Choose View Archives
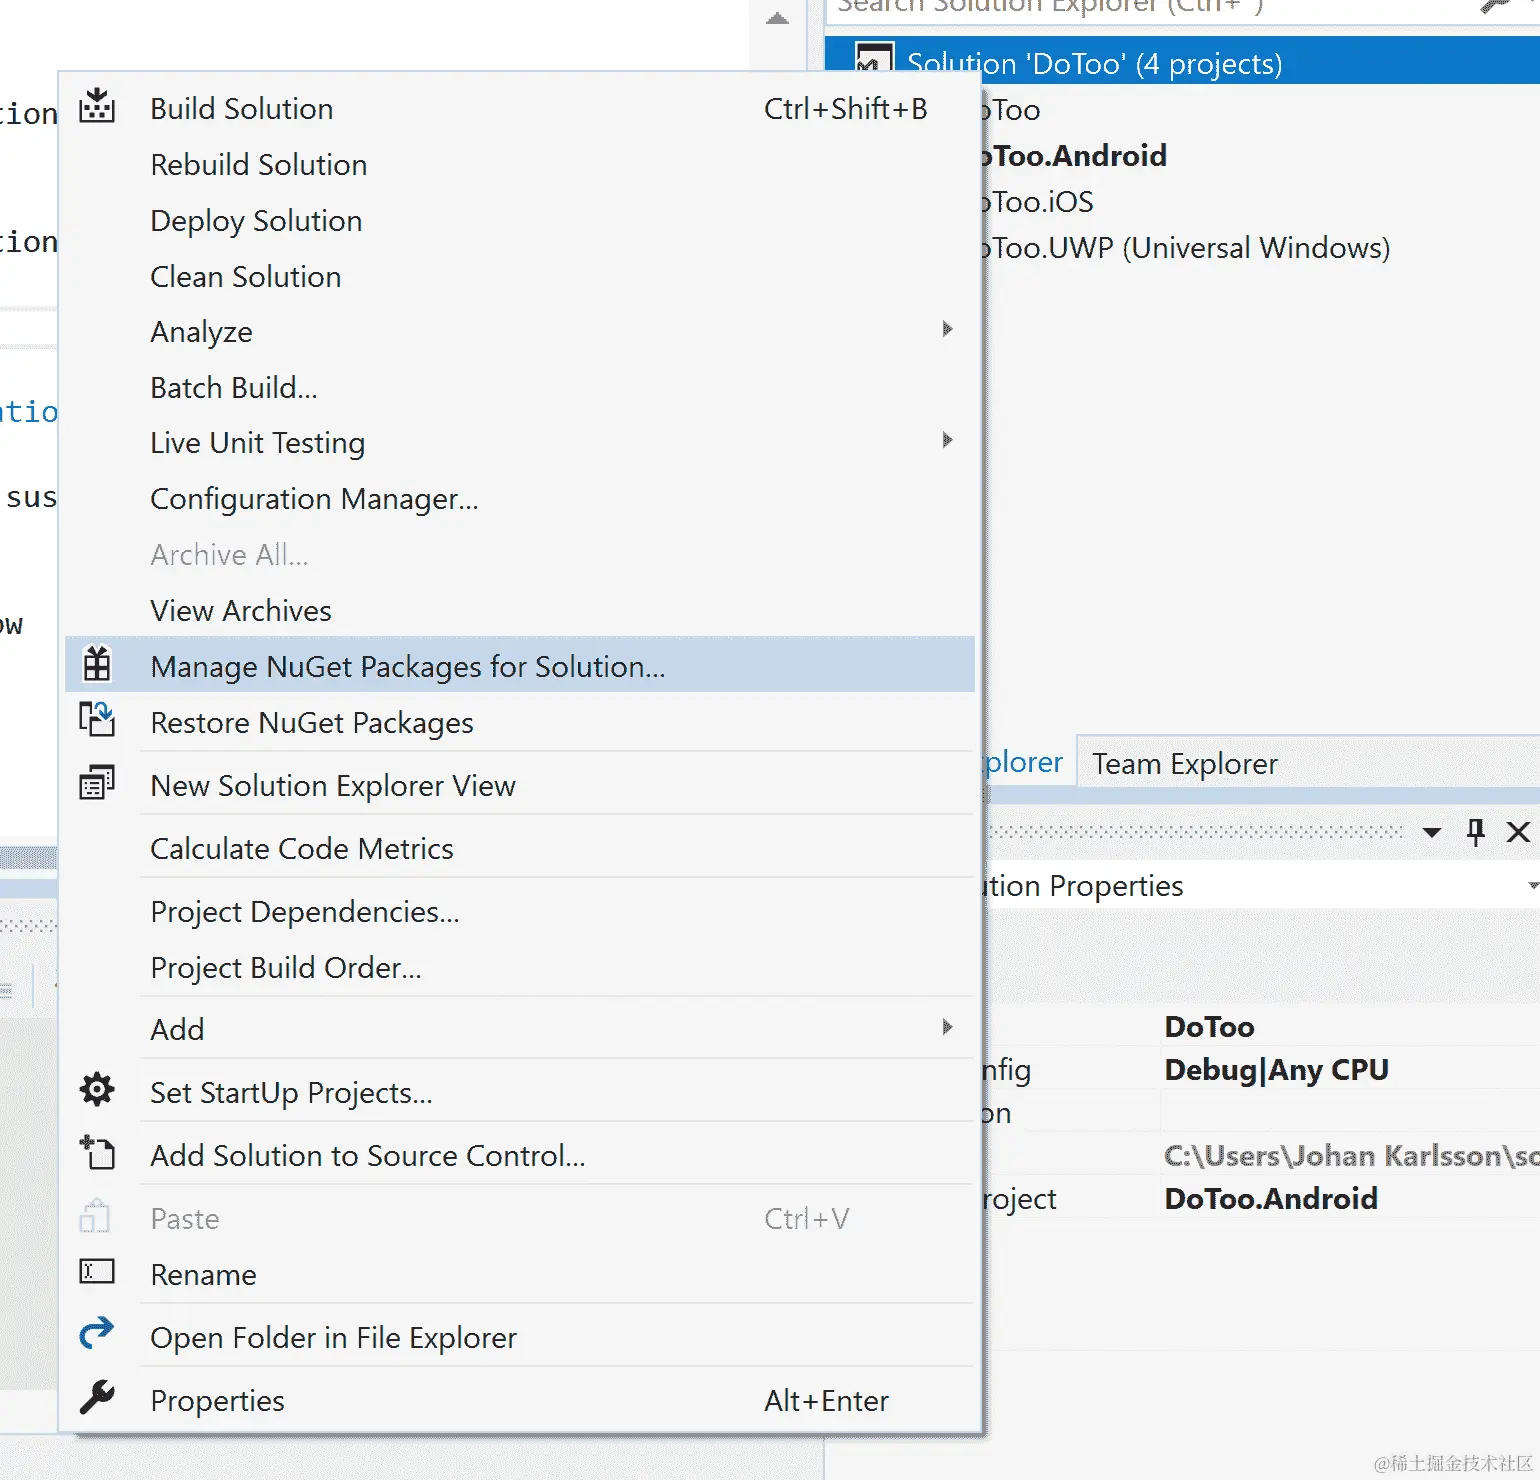The width and height of the screenshot is (1540, 1480). [520, 610]
